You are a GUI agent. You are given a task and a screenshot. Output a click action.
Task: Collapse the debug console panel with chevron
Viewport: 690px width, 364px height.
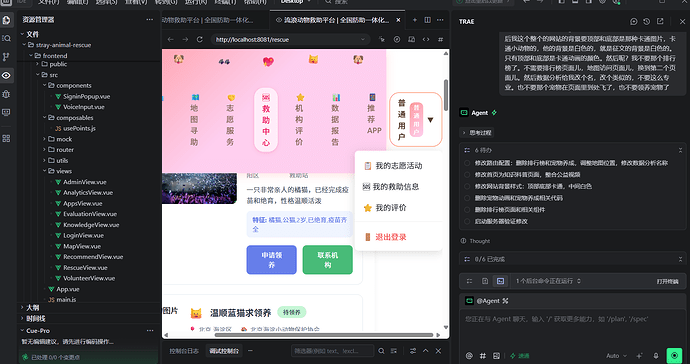[x=426, y=351]
